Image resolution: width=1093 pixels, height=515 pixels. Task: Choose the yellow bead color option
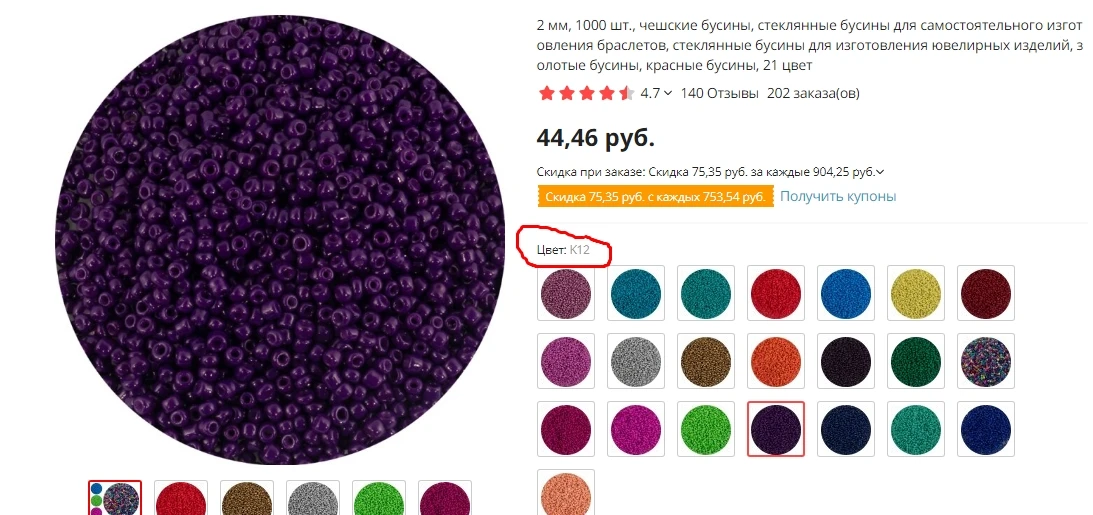point(916,293)
